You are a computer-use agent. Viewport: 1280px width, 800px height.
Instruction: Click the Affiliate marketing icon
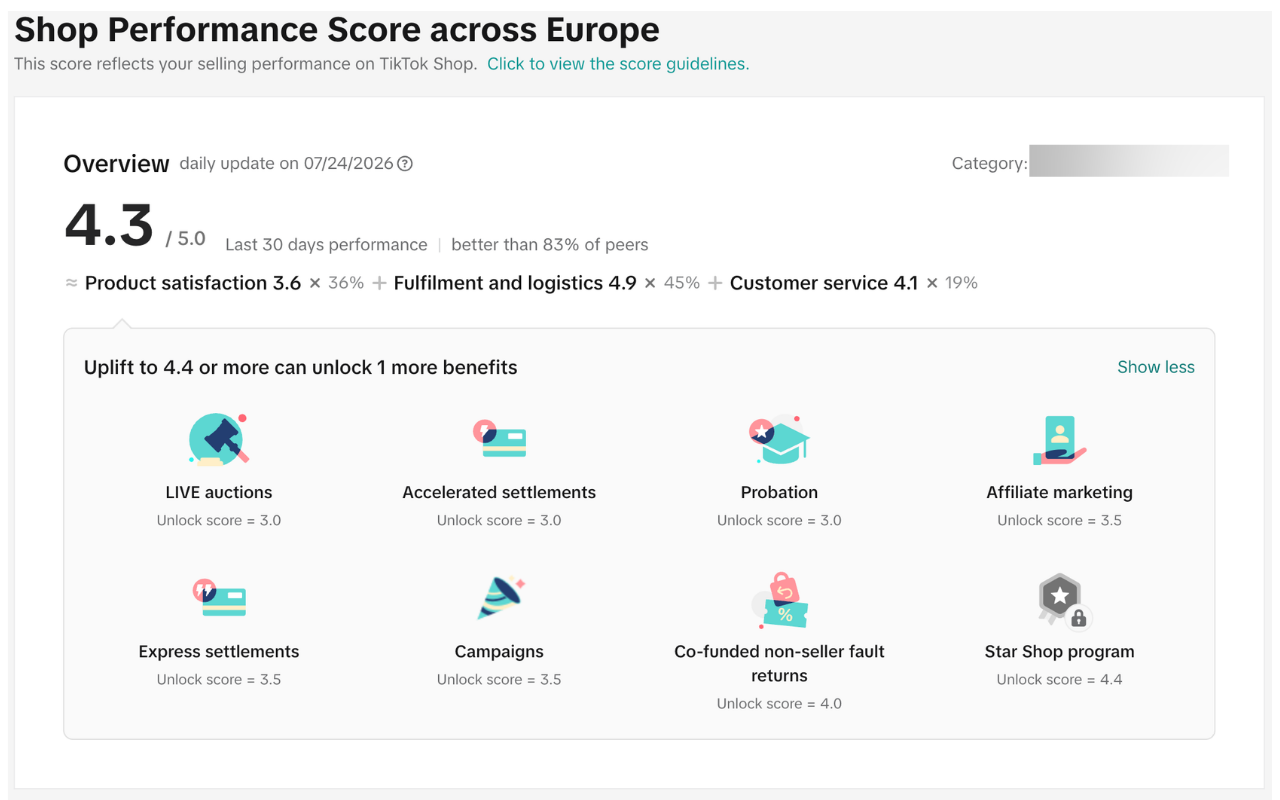pos(1059,440)
